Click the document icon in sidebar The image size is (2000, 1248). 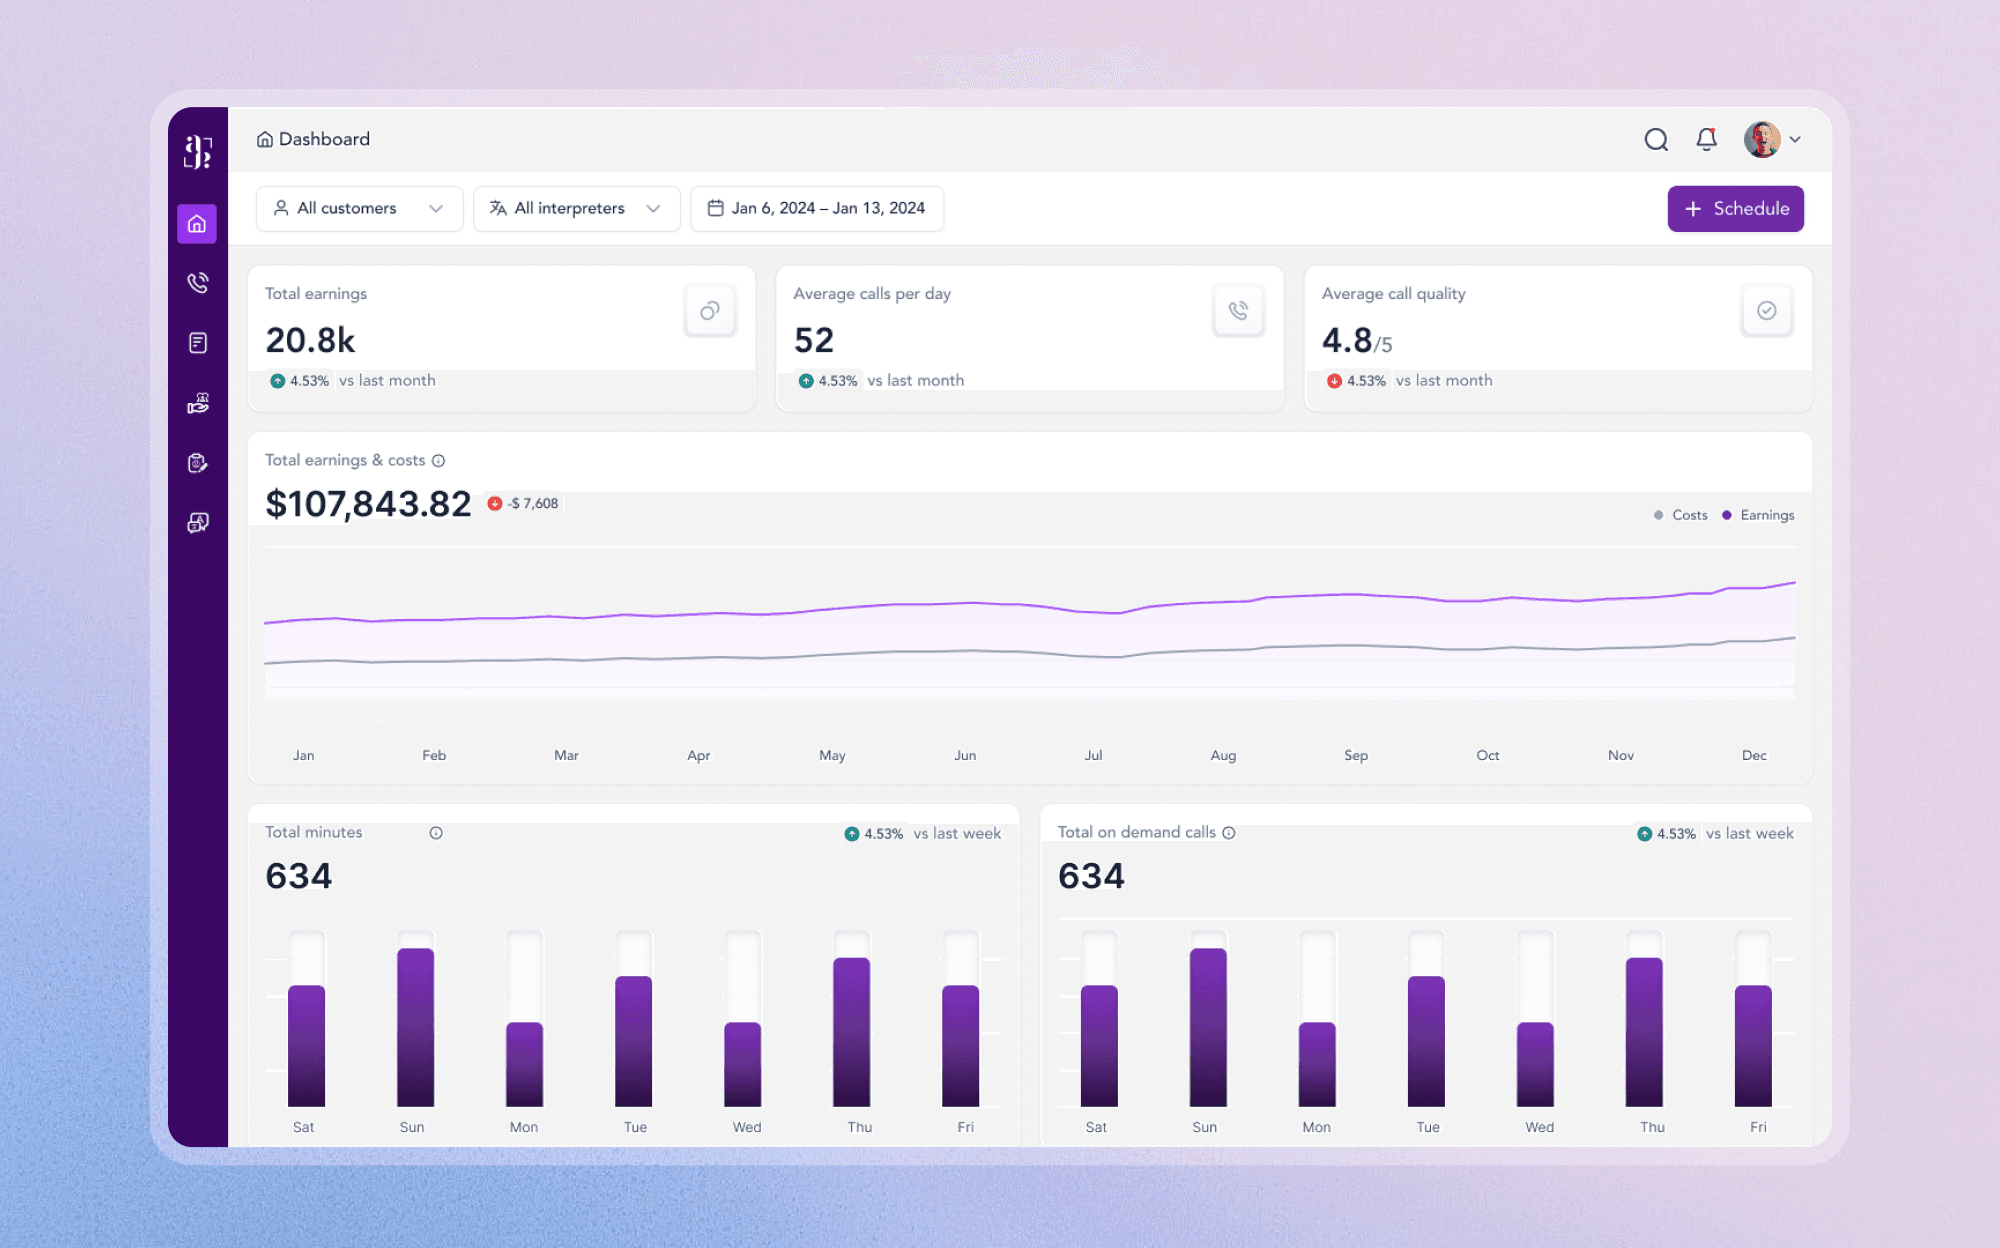pyautogui.click(x=197, y=343)
